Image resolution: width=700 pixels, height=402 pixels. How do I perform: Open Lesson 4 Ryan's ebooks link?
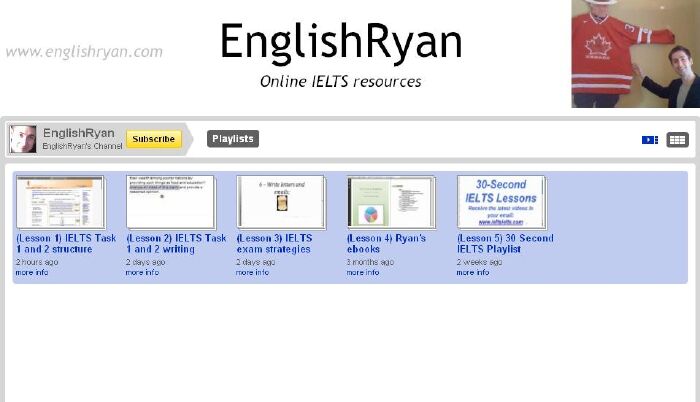[386, 243]
